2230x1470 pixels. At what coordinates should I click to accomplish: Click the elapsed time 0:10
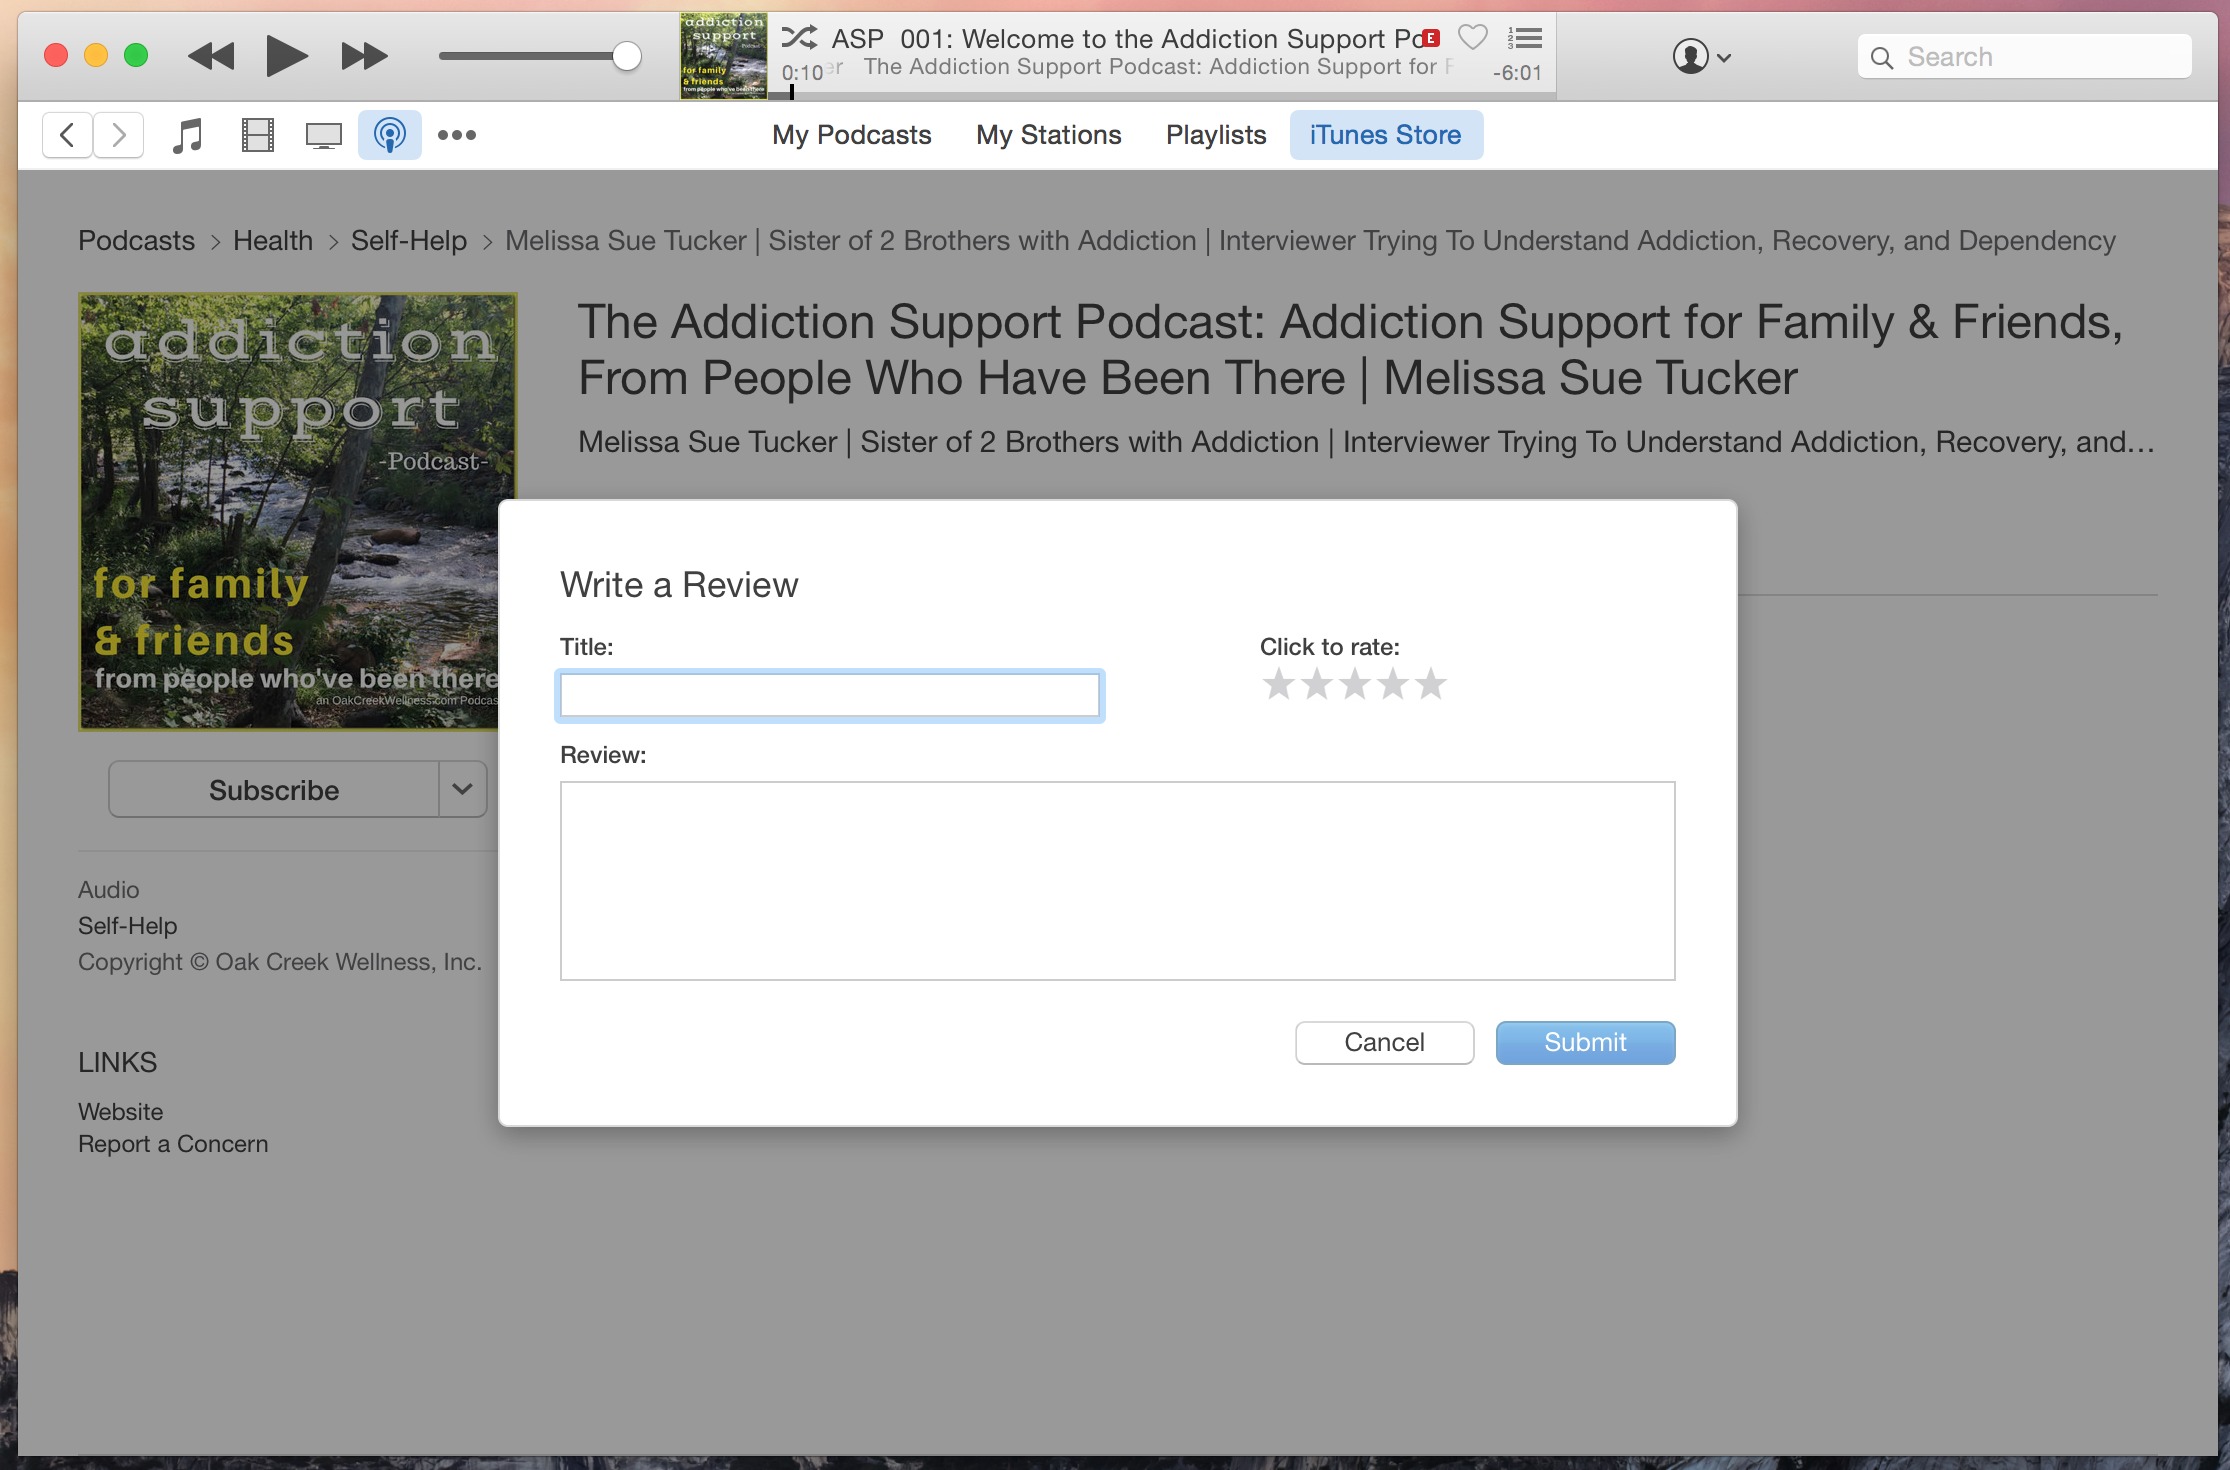click(803, 73)
